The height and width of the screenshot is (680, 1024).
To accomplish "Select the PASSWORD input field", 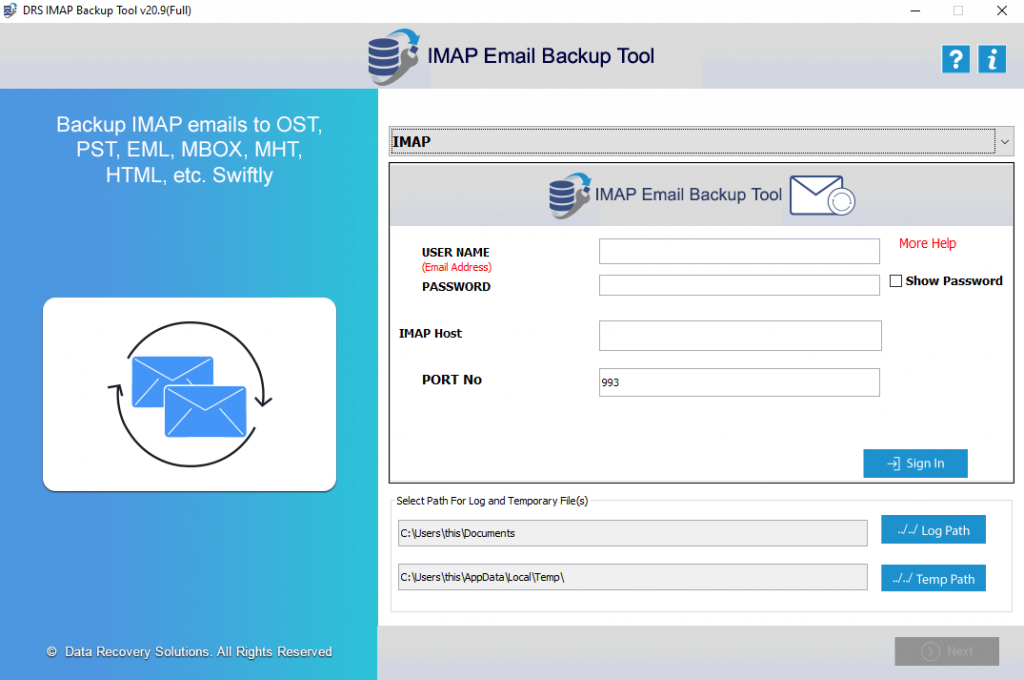I will [x=739, y=285].
